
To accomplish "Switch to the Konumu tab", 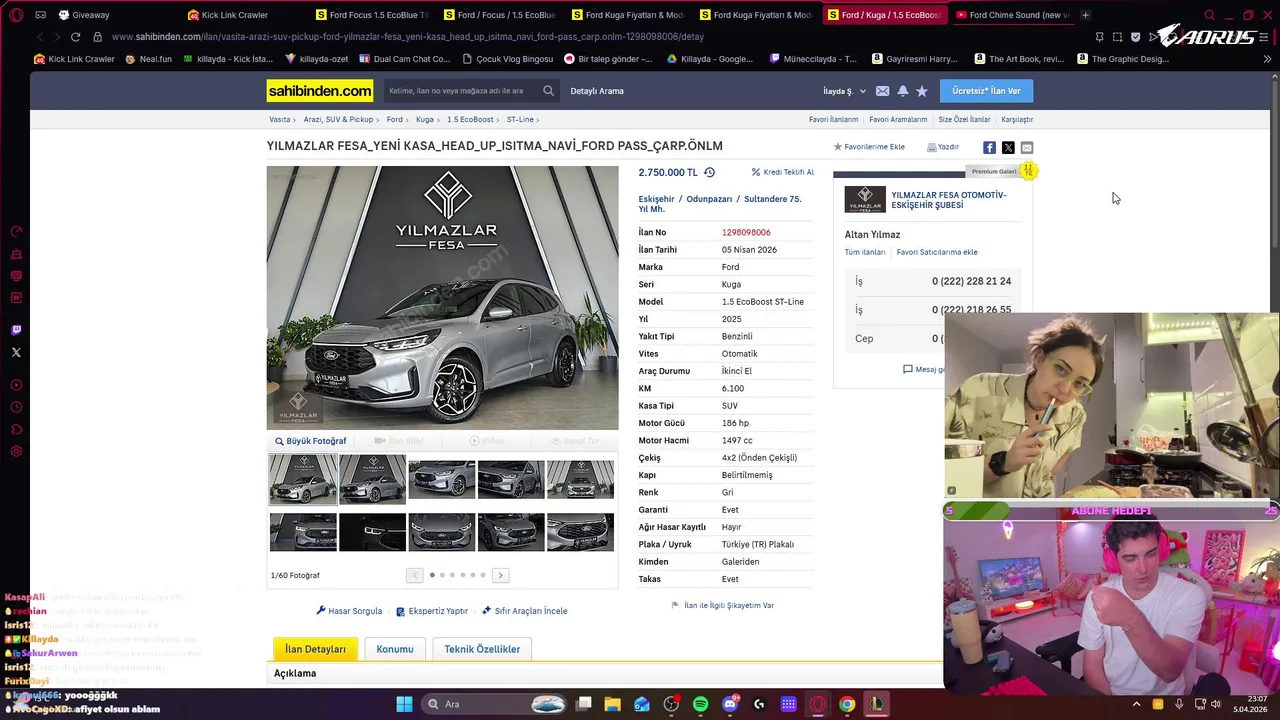I will tap(395, 649).
